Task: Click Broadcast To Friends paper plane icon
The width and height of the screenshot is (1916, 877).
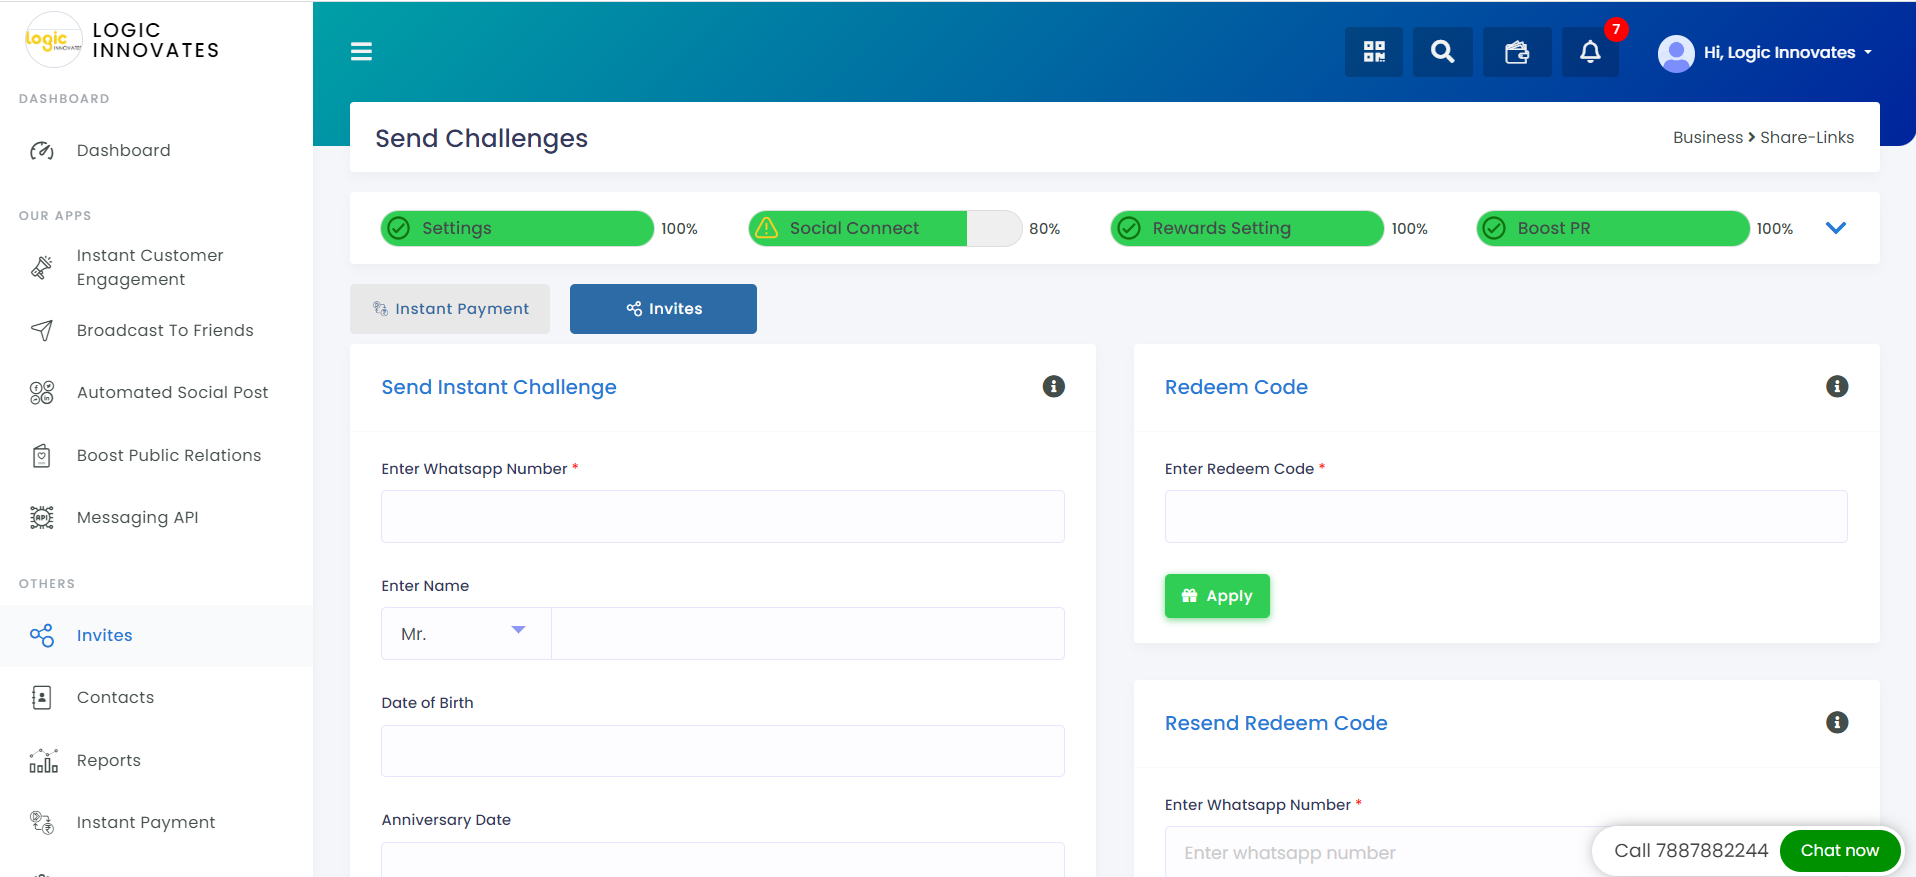Action: pyautogui.click(x=42, y=330)
